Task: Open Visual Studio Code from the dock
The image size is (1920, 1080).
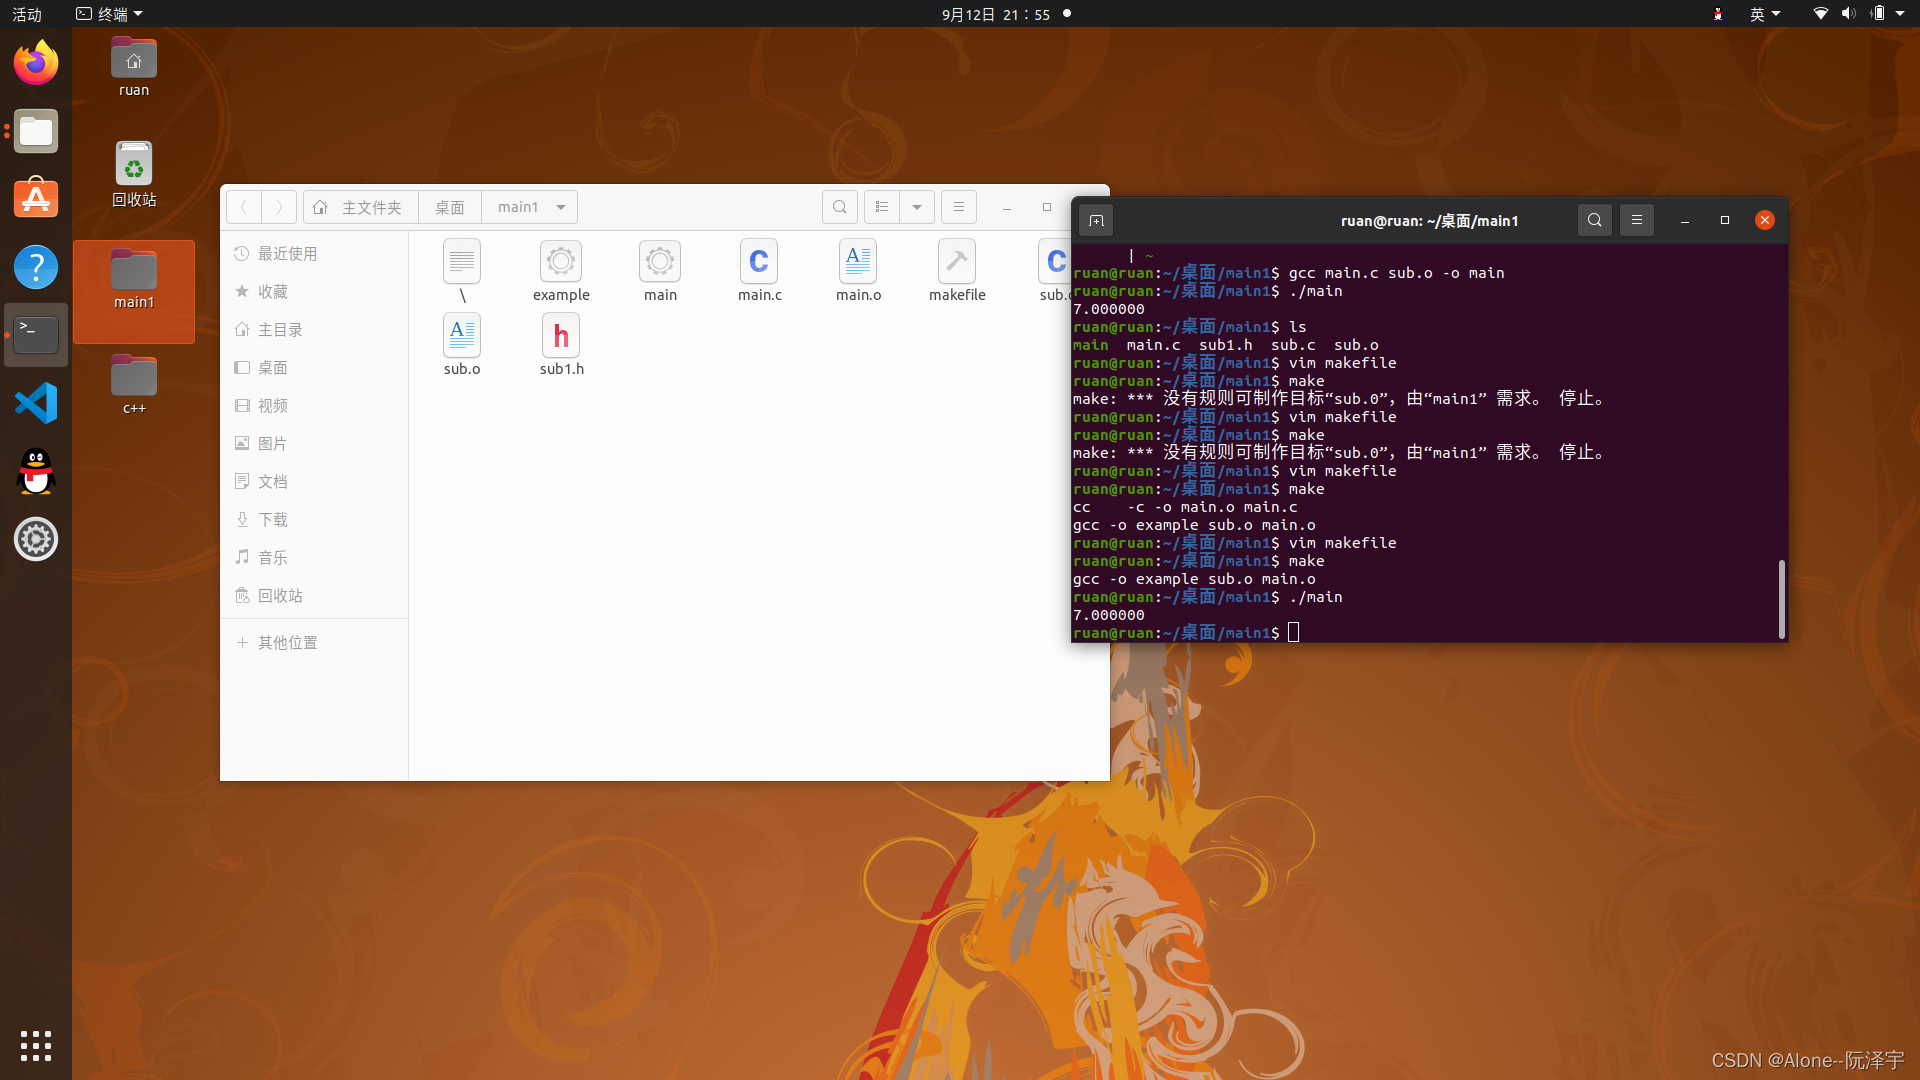Action: click(36, 404)
